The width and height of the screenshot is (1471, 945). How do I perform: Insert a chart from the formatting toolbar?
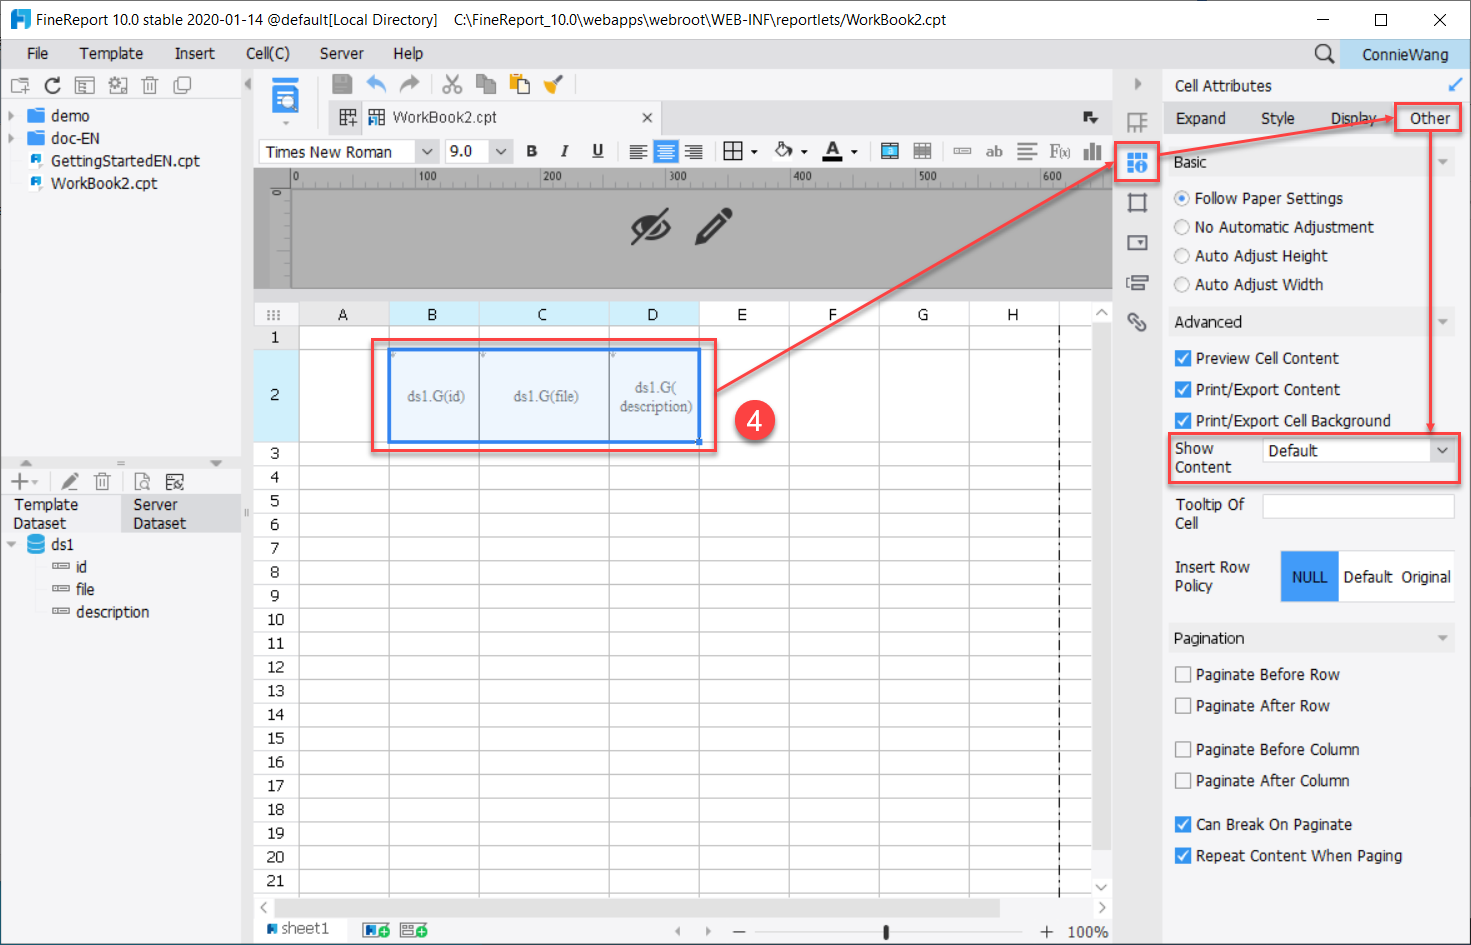(x=1092, y=152)
